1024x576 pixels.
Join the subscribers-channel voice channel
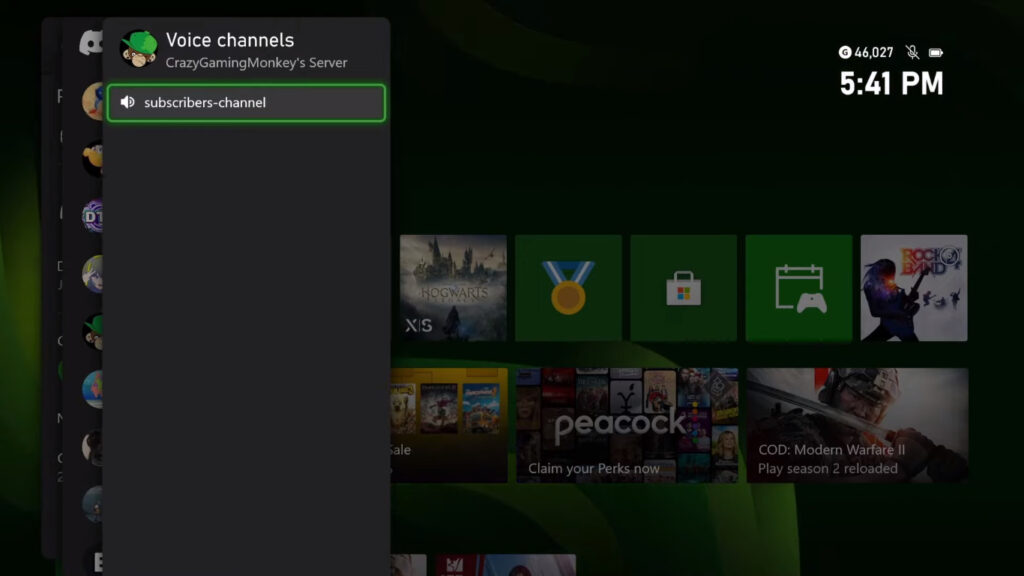click(245, 101)
